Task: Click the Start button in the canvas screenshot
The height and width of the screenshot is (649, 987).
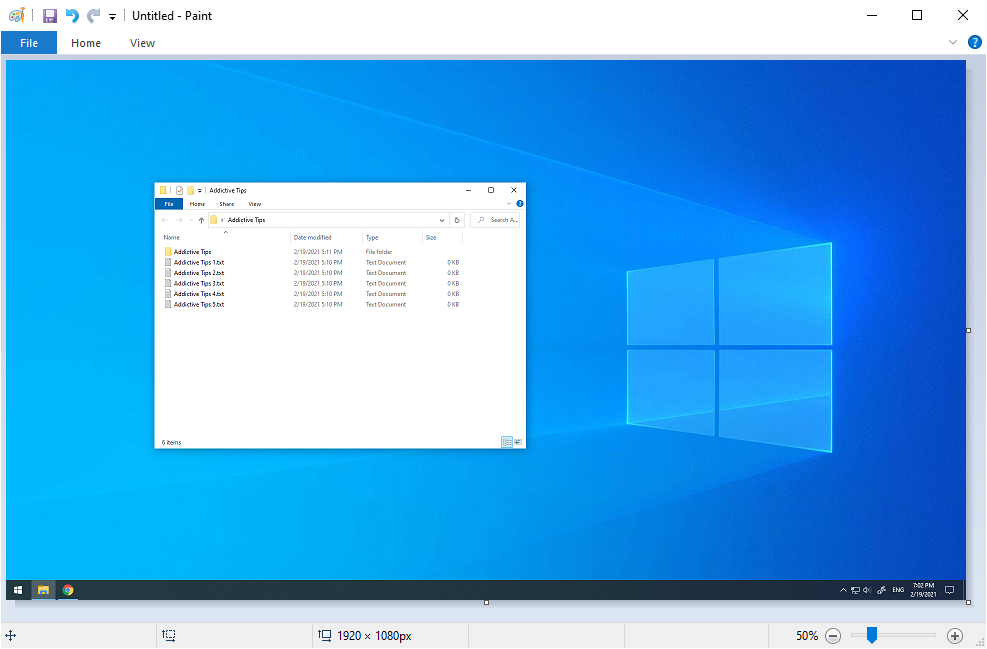Action: pyautogui.click(x=18, y=590)
